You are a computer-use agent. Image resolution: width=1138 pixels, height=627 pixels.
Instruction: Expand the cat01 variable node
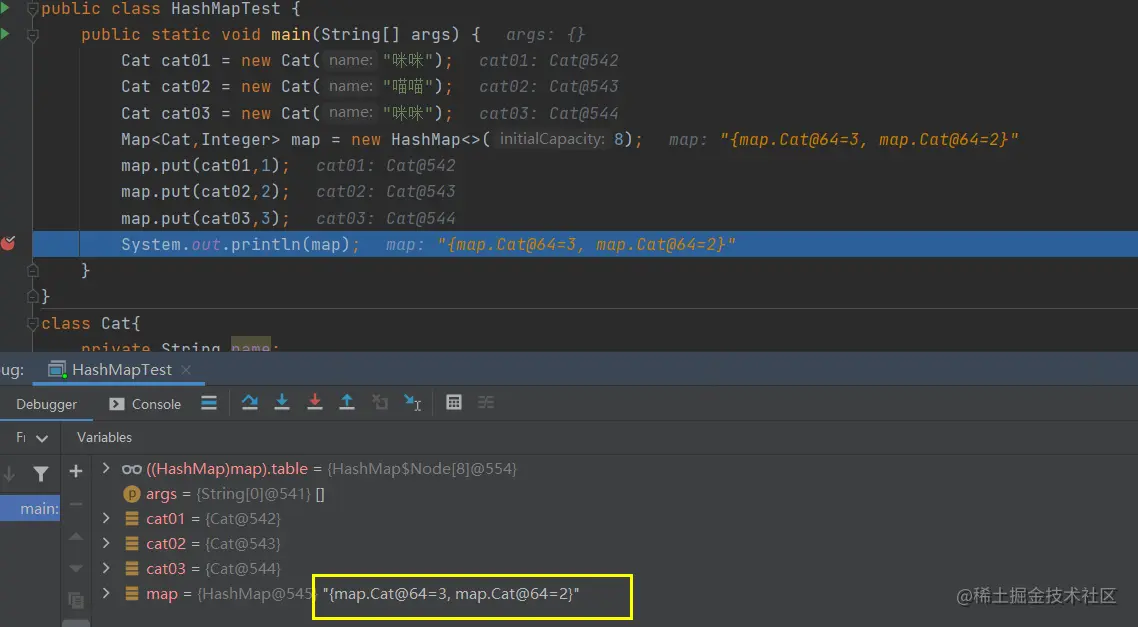tap(106, 518)
